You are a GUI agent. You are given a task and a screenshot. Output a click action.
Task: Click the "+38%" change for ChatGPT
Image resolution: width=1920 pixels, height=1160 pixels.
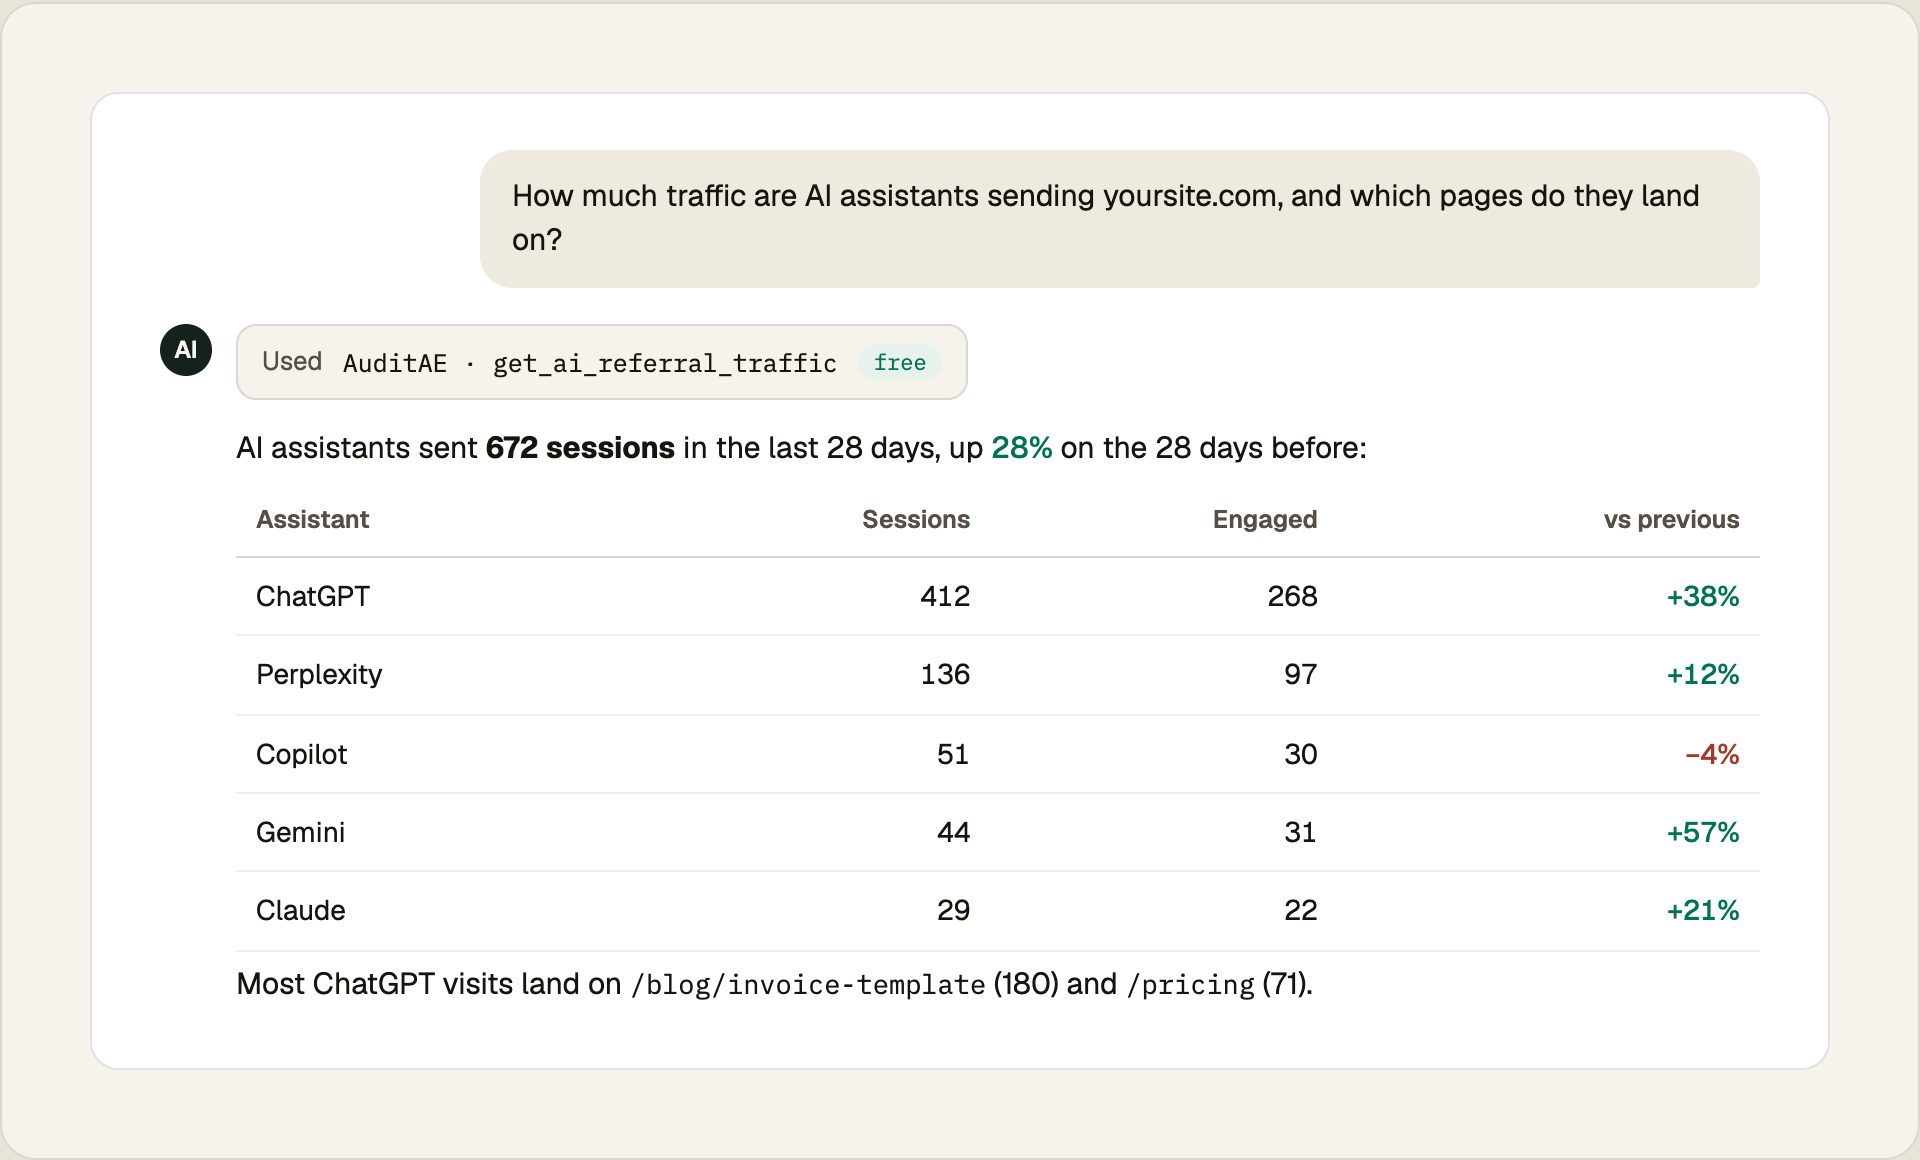[x=1703, y=597]
